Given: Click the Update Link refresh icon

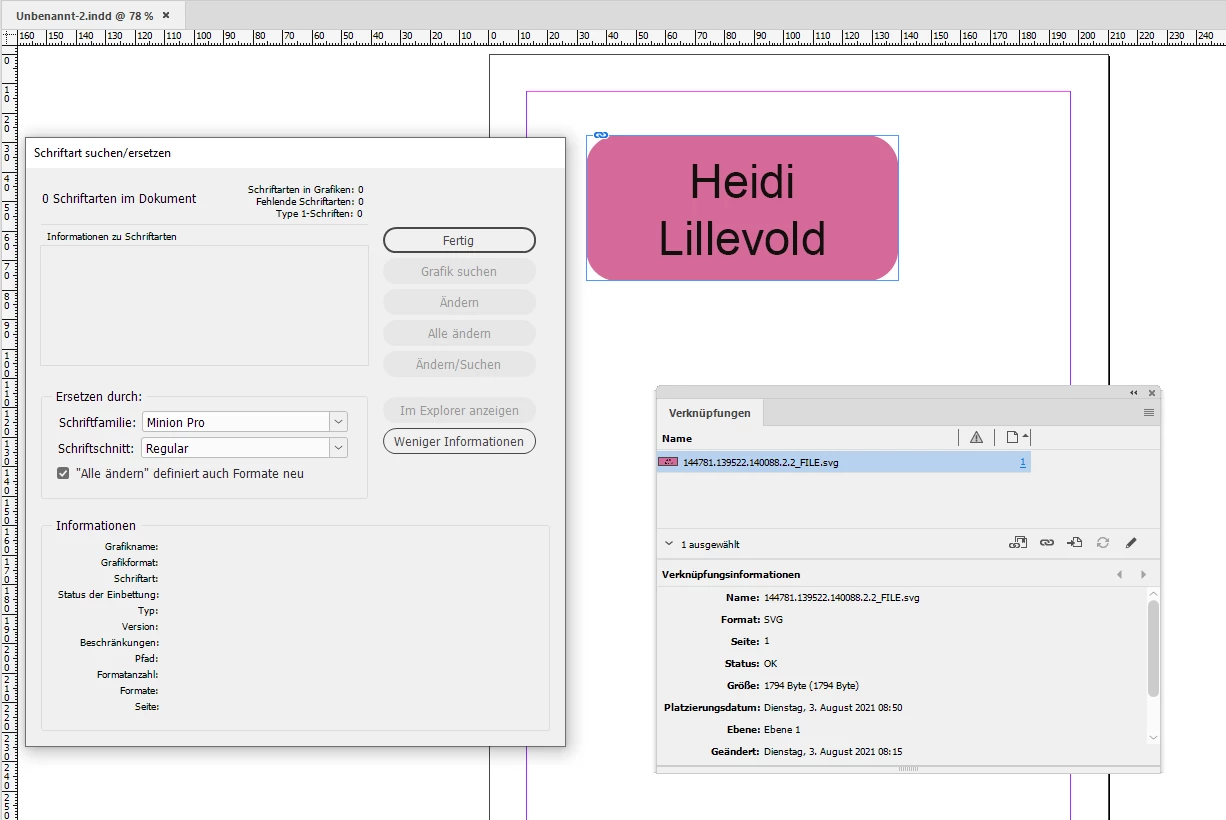Looking at the screenshot, I should (x=1102, y=542).
